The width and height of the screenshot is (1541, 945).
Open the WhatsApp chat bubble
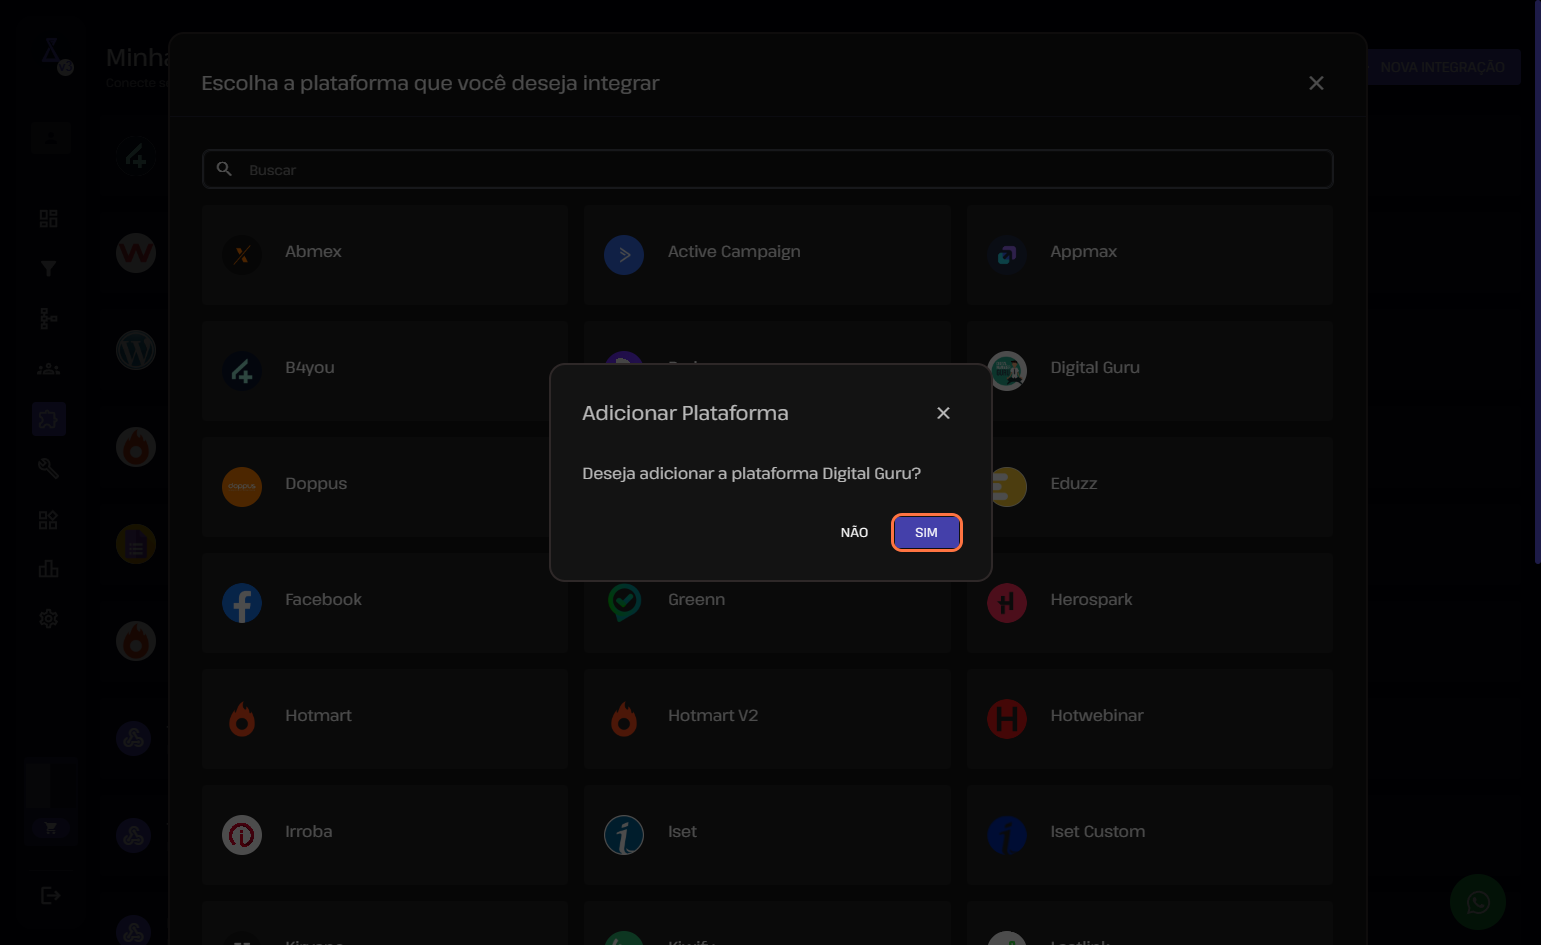[1478, 903]
